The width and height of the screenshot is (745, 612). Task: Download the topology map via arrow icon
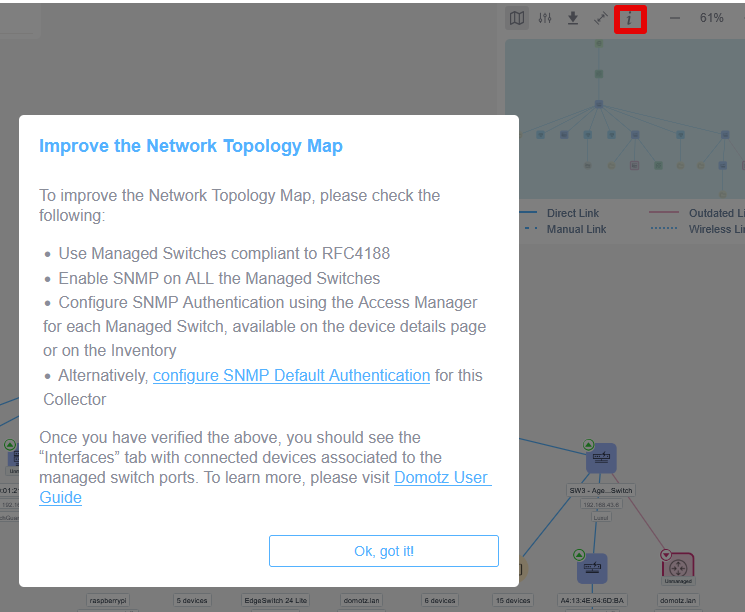click(x=573, y=19)
